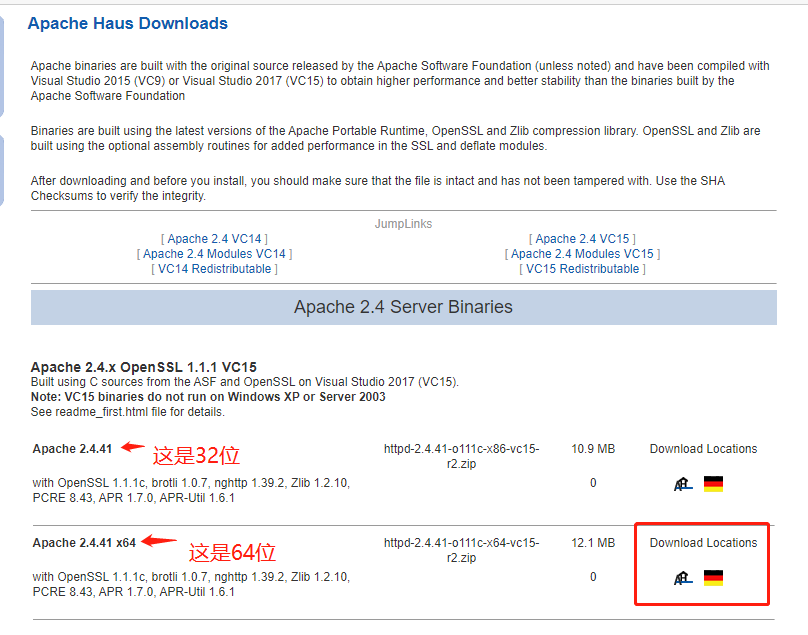Open the Apache 2.4 Modules VC15 jump link

[582, 254]
